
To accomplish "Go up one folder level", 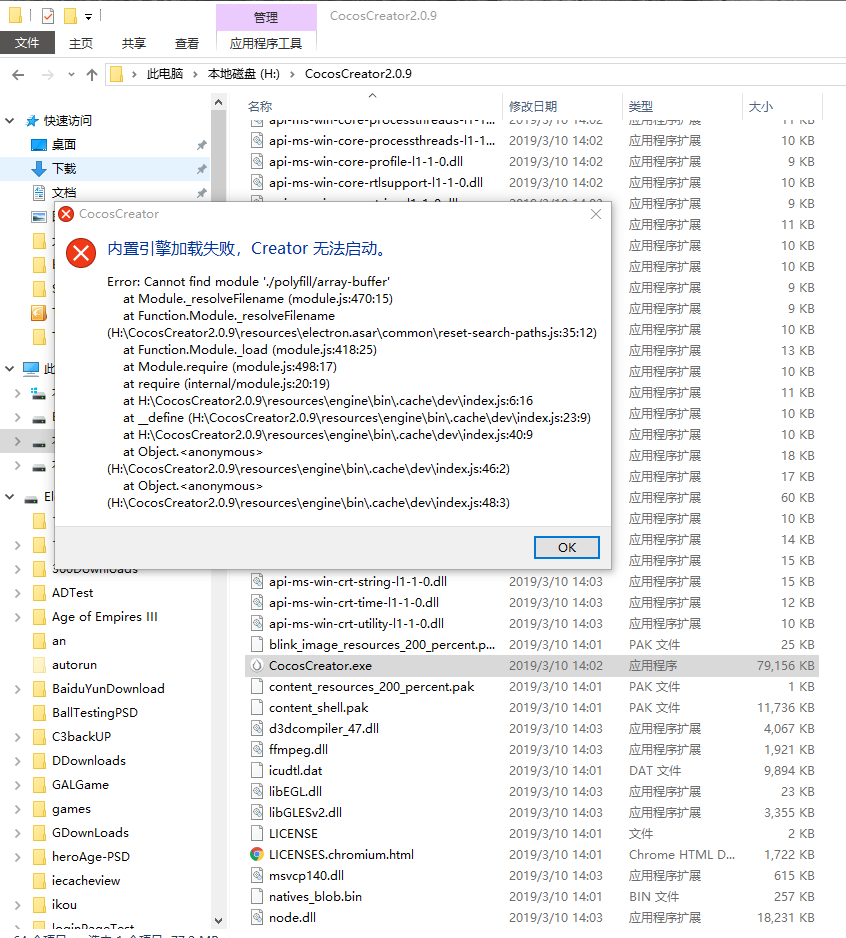I will [92, 75].
